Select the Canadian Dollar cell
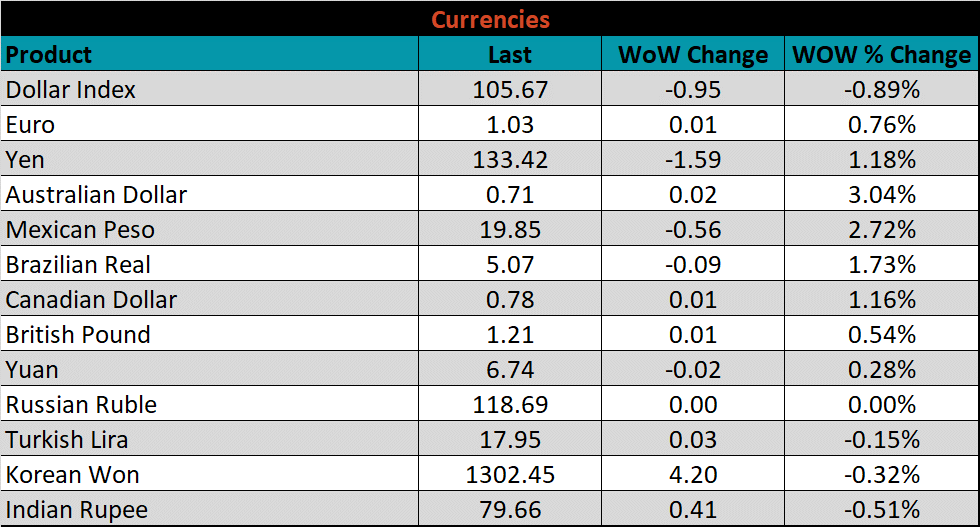The width and height of the screenshot is (980, 527). [91, 300]
